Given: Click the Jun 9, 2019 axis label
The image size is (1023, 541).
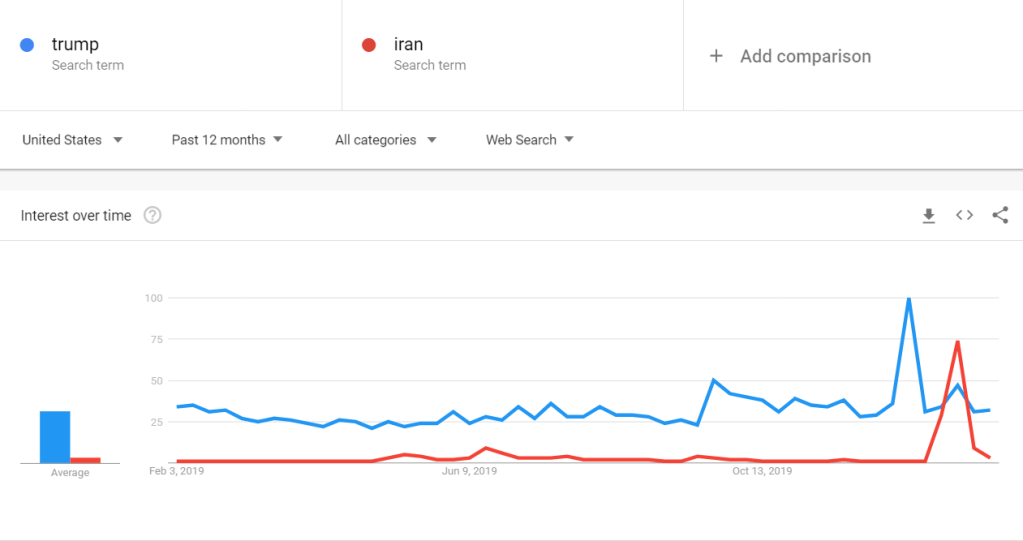Looking at the screenshot, I should (469, 471).
